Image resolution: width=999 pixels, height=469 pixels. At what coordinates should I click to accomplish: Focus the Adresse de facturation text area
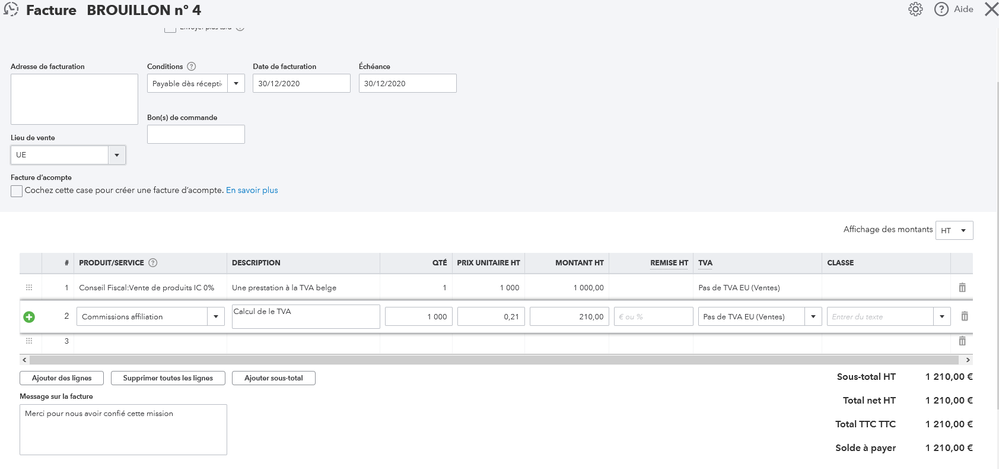pyautogui.click(x=74, y=99)
